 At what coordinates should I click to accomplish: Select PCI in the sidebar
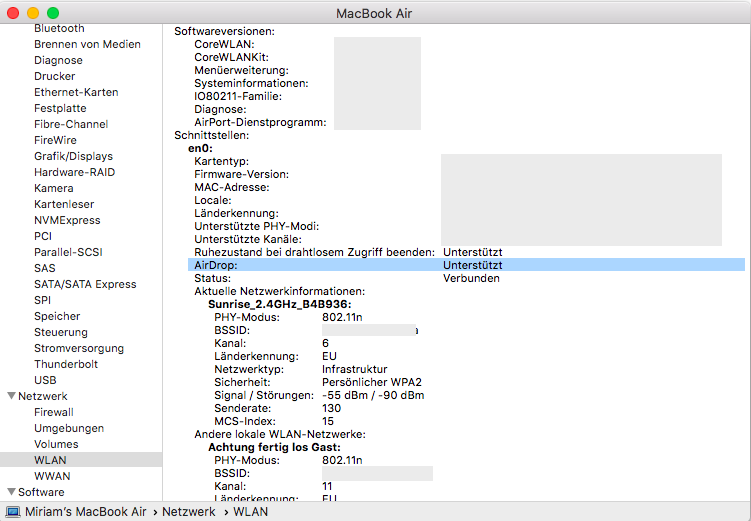[43, 236]
